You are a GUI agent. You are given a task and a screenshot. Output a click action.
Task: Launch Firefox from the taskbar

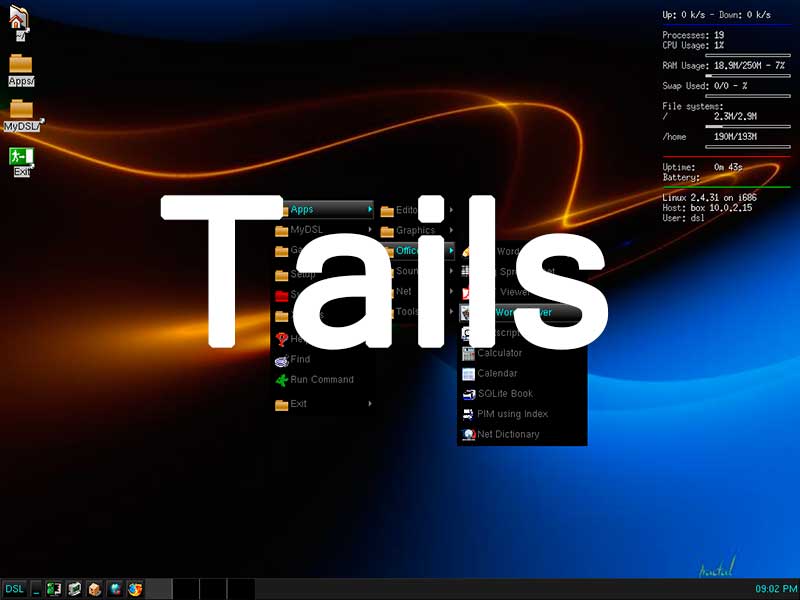(x=135, y=589)
